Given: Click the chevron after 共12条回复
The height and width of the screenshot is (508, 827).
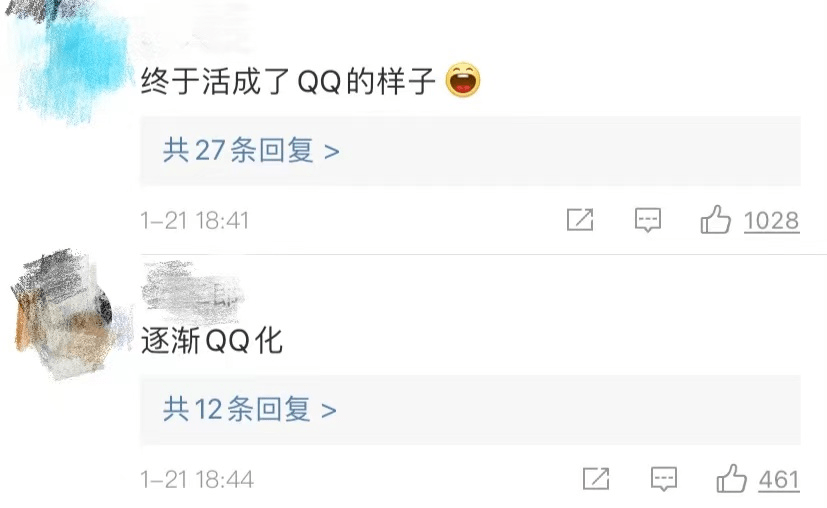Looking at the screenshot, I should coord(329,411).
